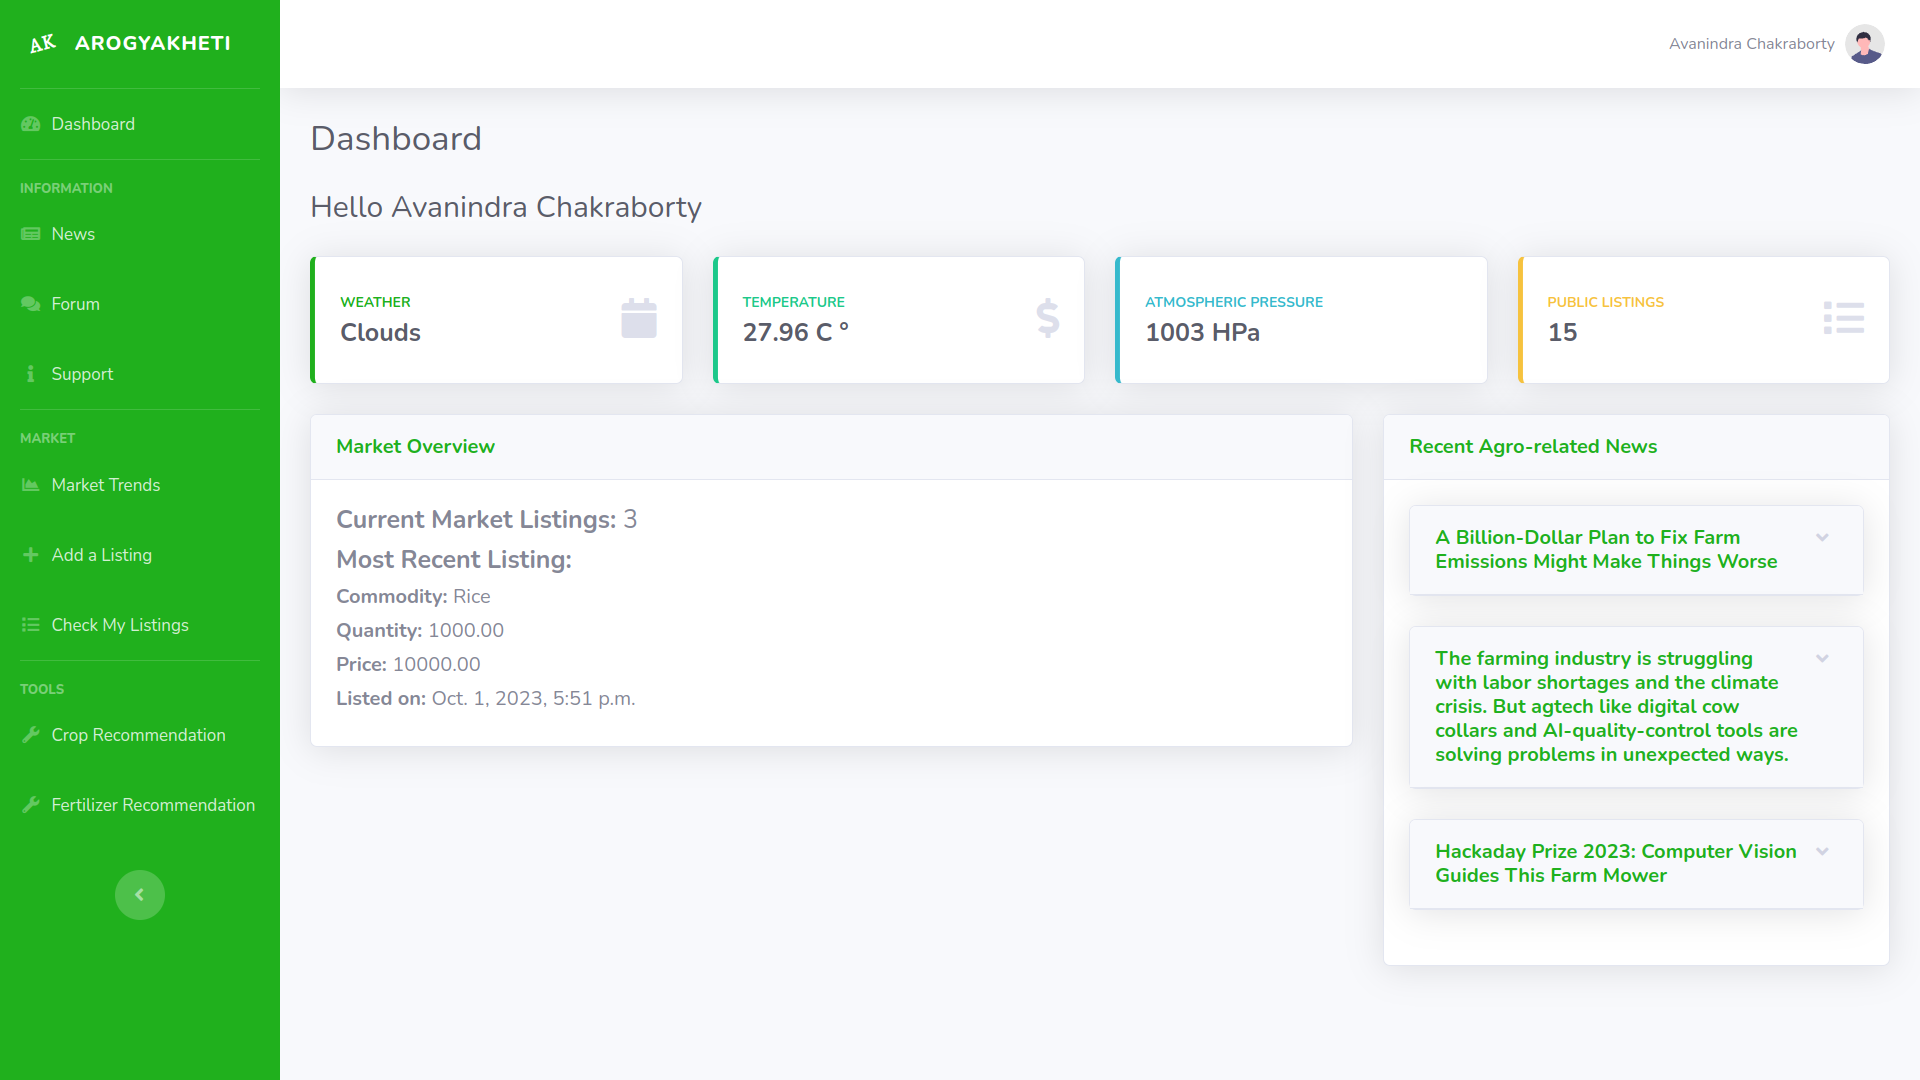Open Check My Listings from the sidebar
The width and height of the screenshot is (1920, 1080).
[x=120, y=625]
